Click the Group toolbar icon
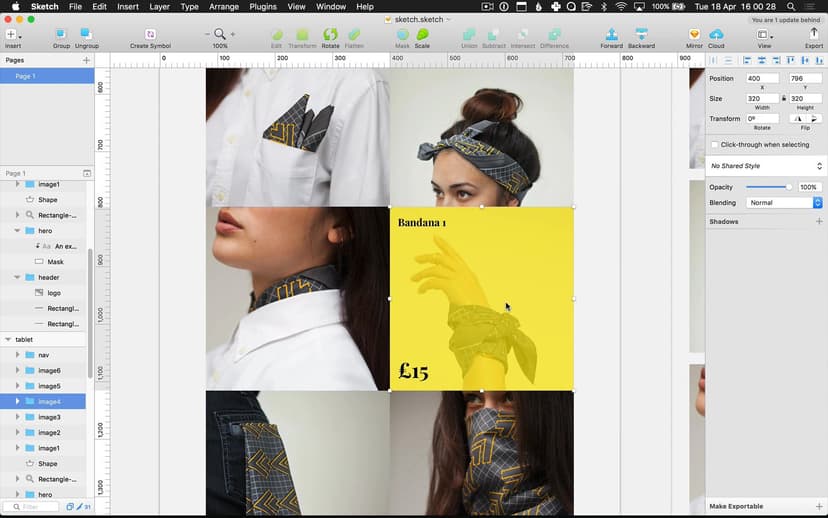 61,35
